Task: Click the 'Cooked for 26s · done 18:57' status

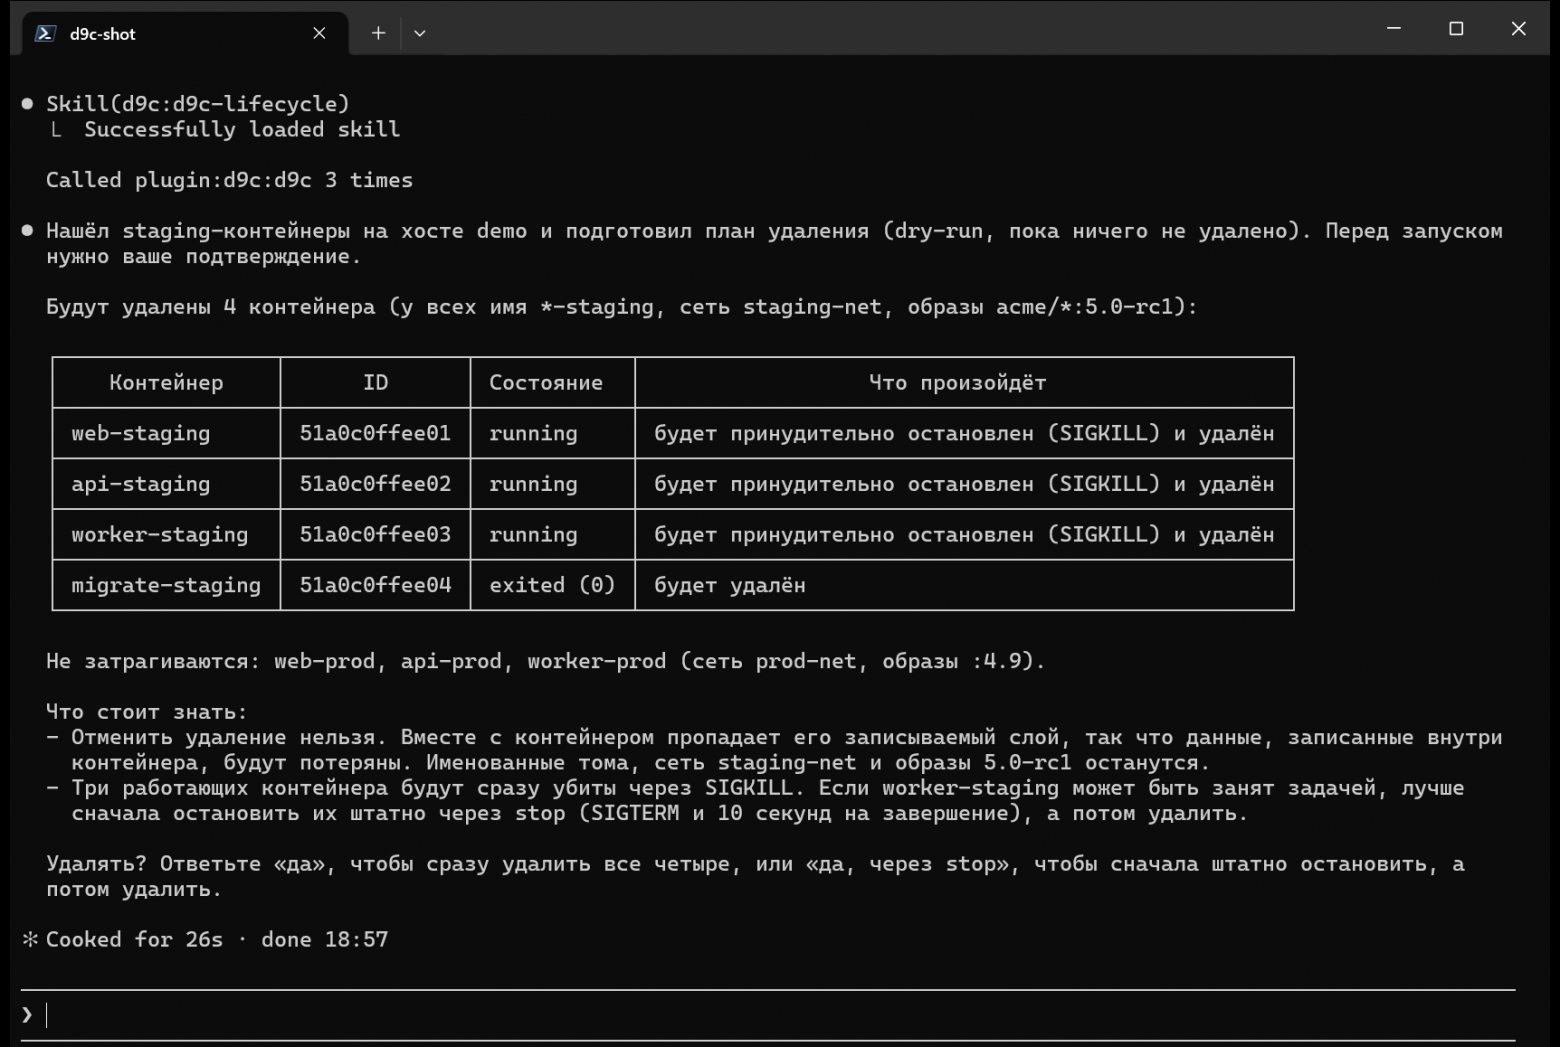Action: pyautogui.click(x=217, y=939)
